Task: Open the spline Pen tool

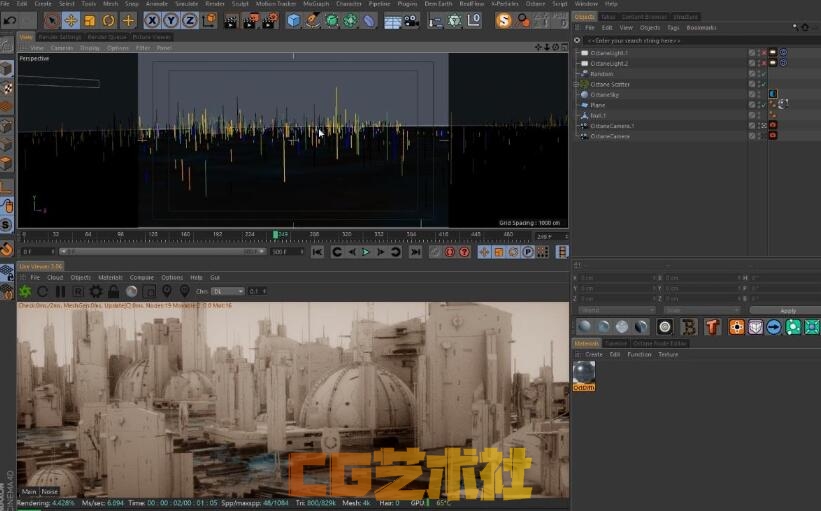Action: pyautogui.click(x=313, y=21)
